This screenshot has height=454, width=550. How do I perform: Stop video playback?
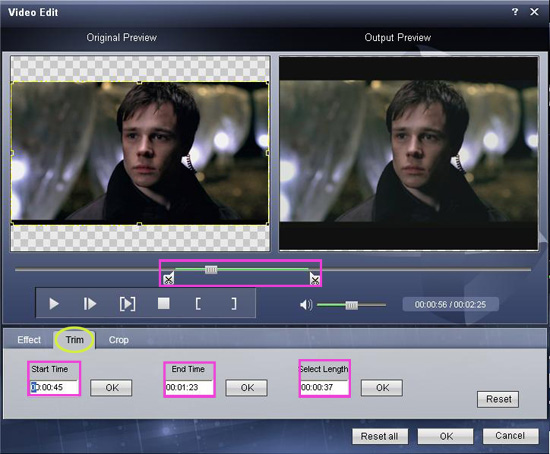point(163,303)
